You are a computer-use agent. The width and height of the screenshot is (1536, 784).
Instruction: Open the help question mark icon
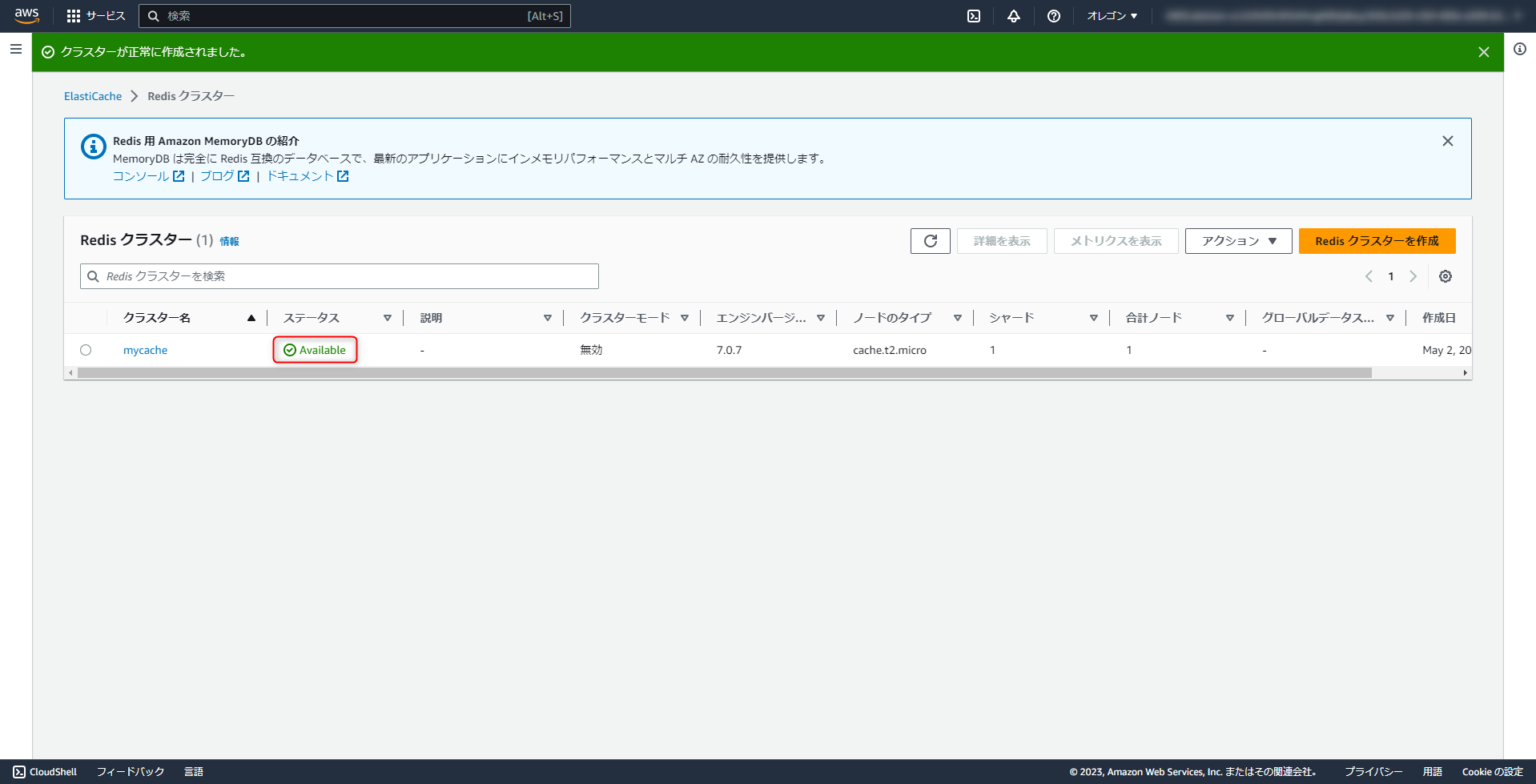coord(1053,15)
